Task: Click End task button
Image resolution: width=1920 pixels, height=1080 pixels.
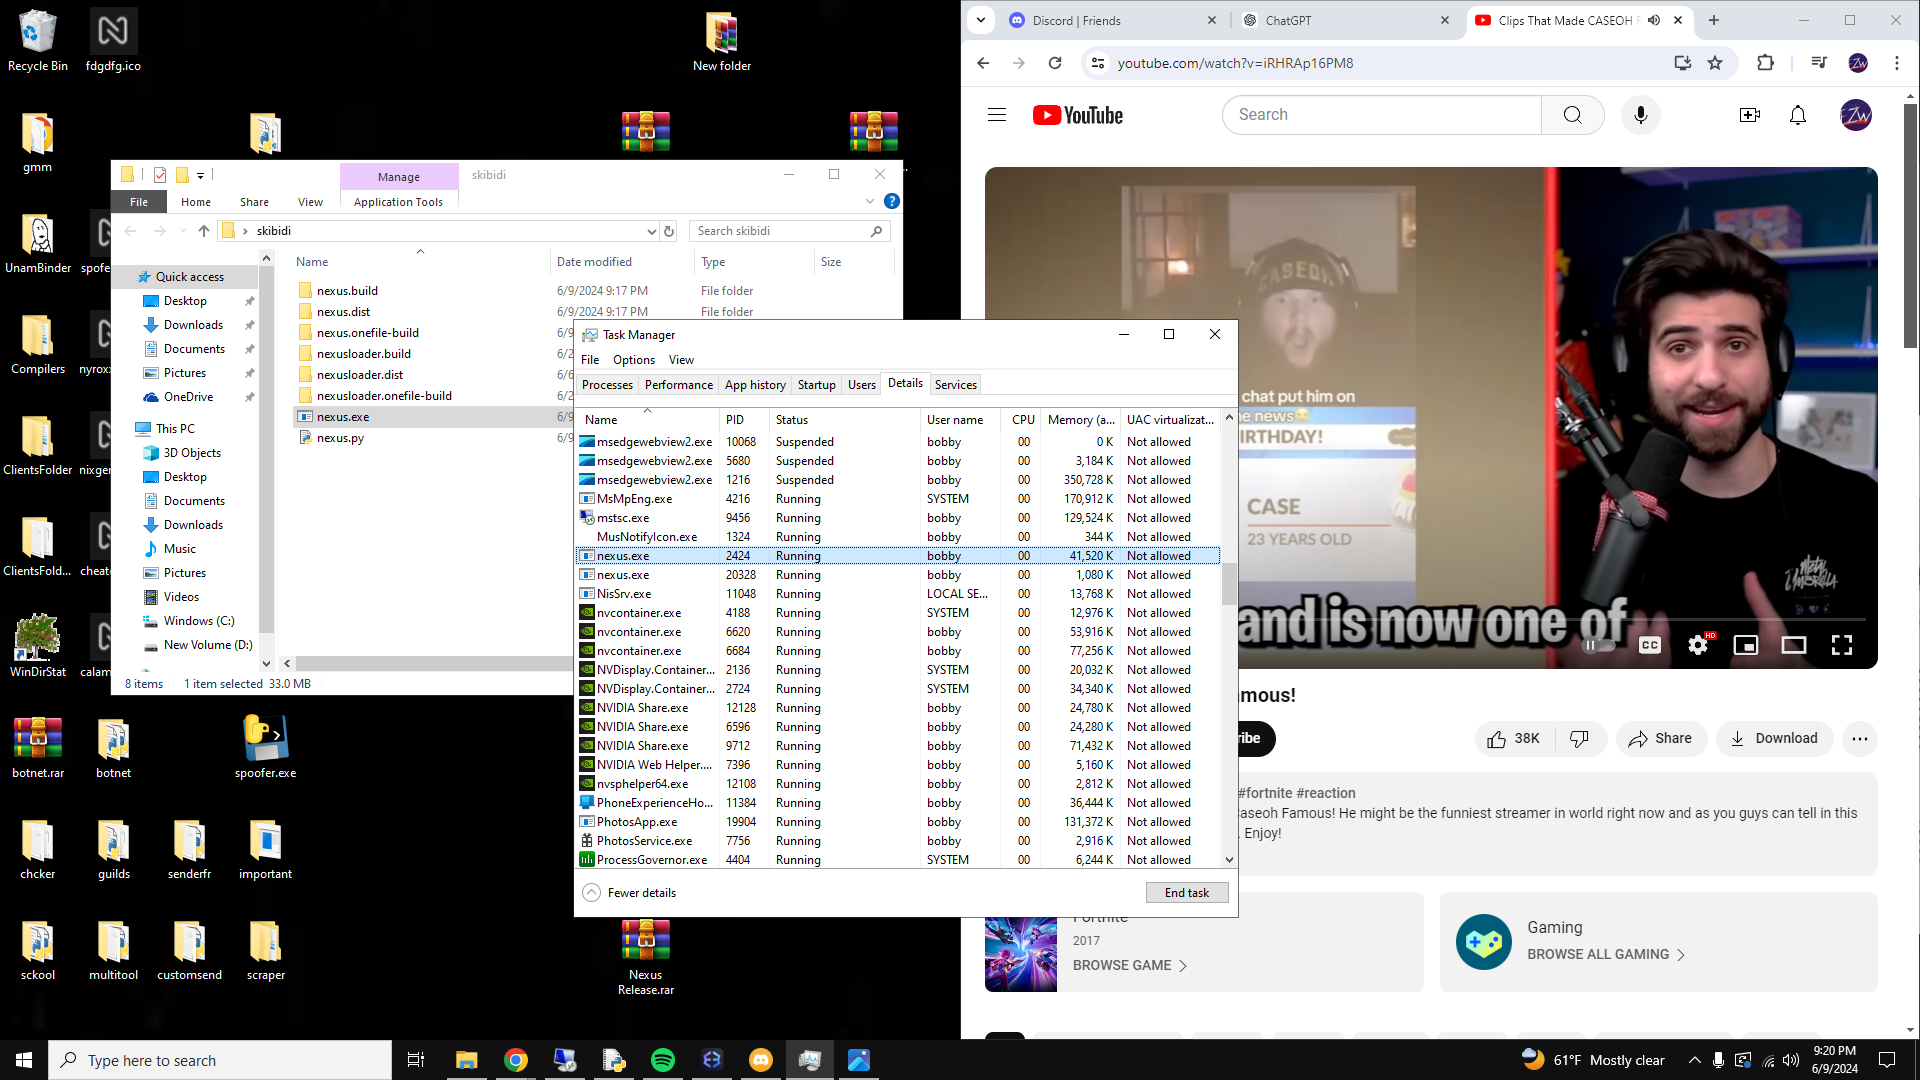Action: pos(1186,893)
